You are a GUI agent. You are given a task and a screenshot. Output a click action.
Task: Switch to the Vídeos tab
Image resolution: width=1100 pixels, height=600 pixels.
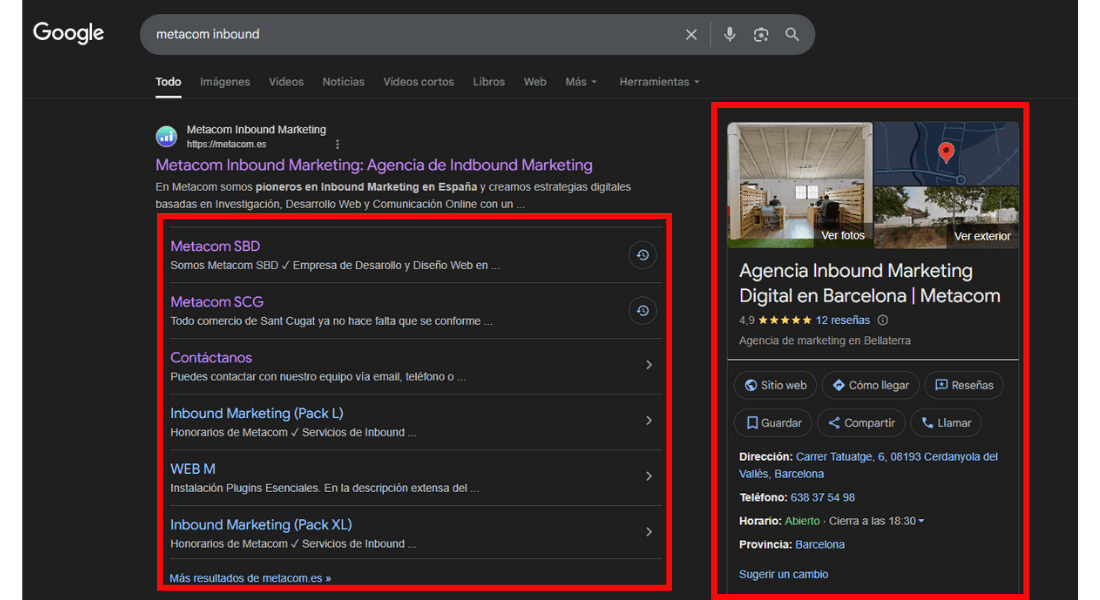286,82
